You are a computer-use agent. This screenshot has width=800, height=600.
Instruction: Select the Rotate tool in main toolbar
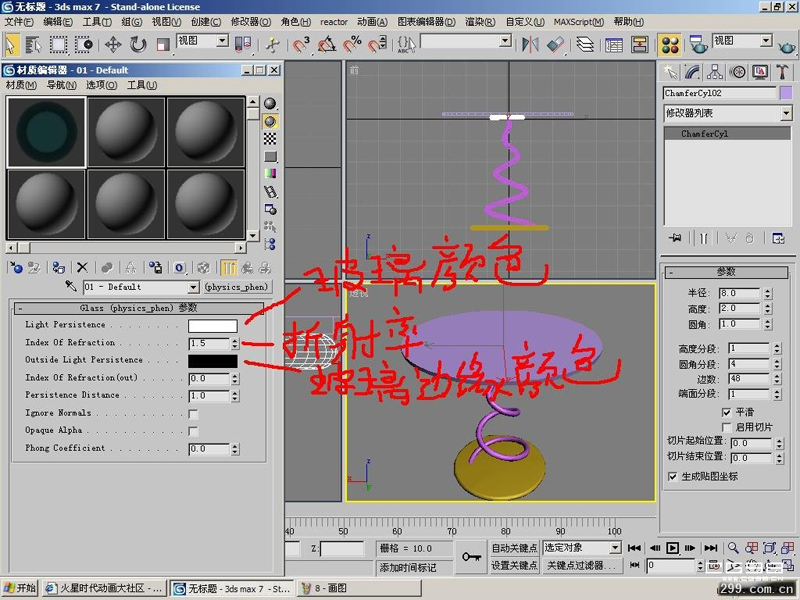click(x=138, y=45)
